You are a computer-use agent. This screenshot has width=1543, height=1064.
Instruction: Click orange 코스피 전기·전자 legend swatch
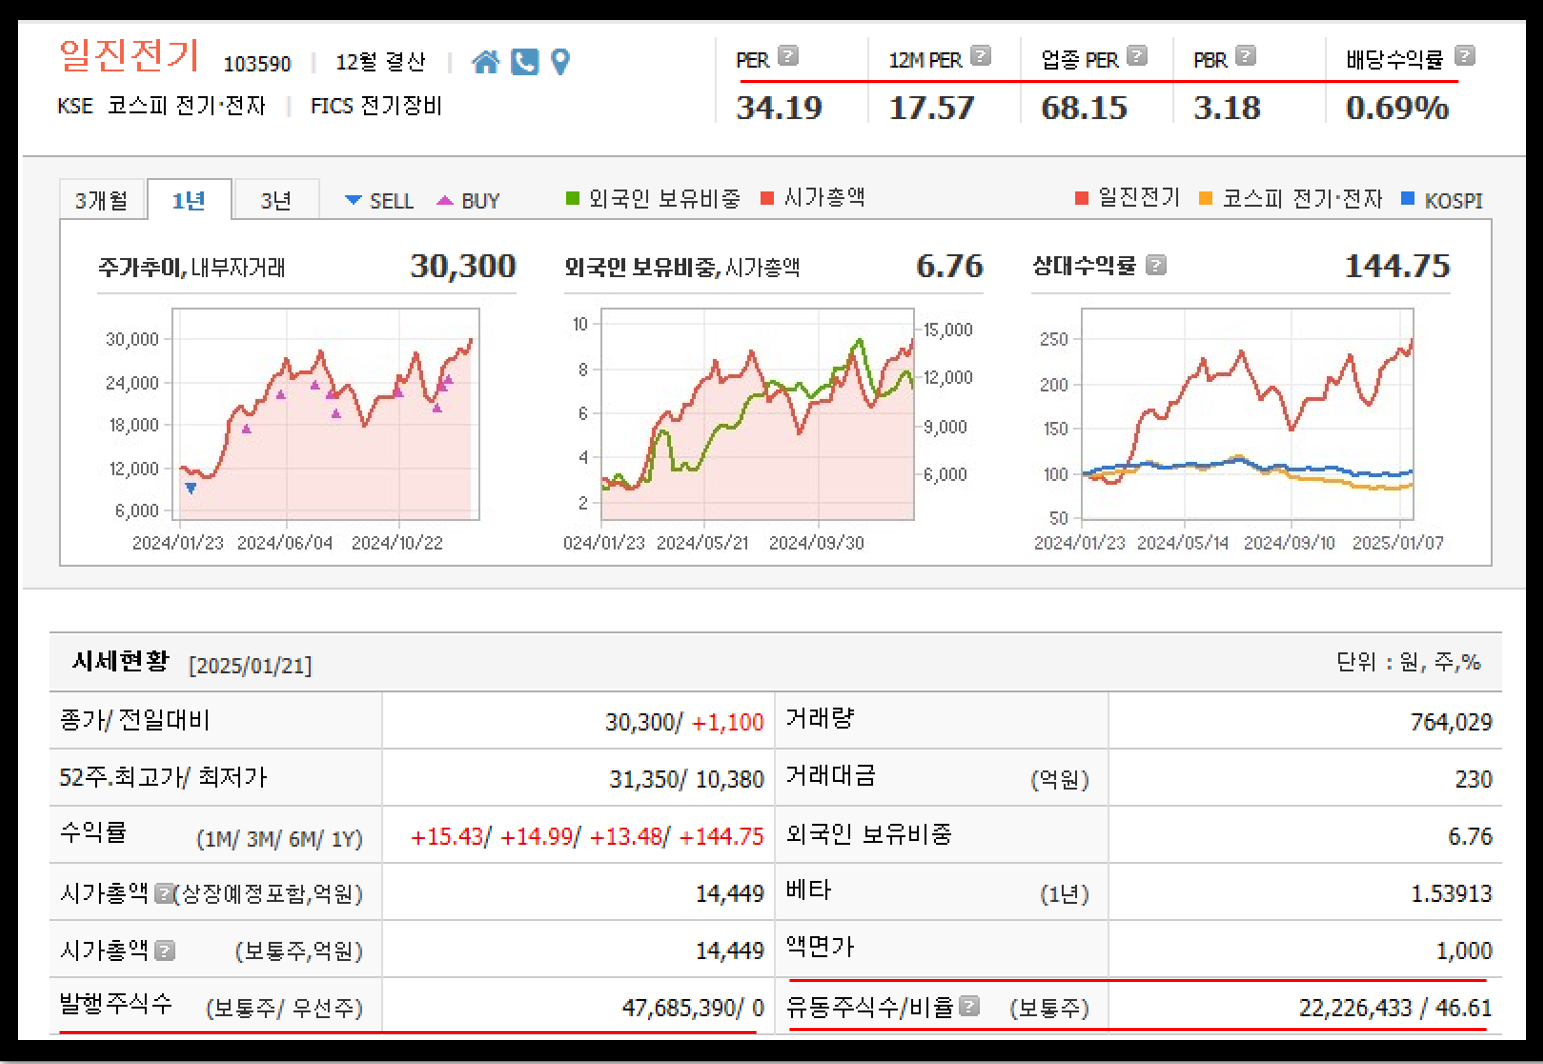click(x=1205, y=198)
